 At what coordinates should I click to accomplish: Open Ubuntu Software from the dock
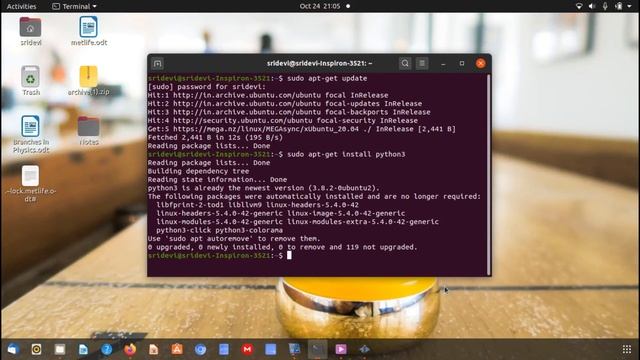(x=177, y=349)
